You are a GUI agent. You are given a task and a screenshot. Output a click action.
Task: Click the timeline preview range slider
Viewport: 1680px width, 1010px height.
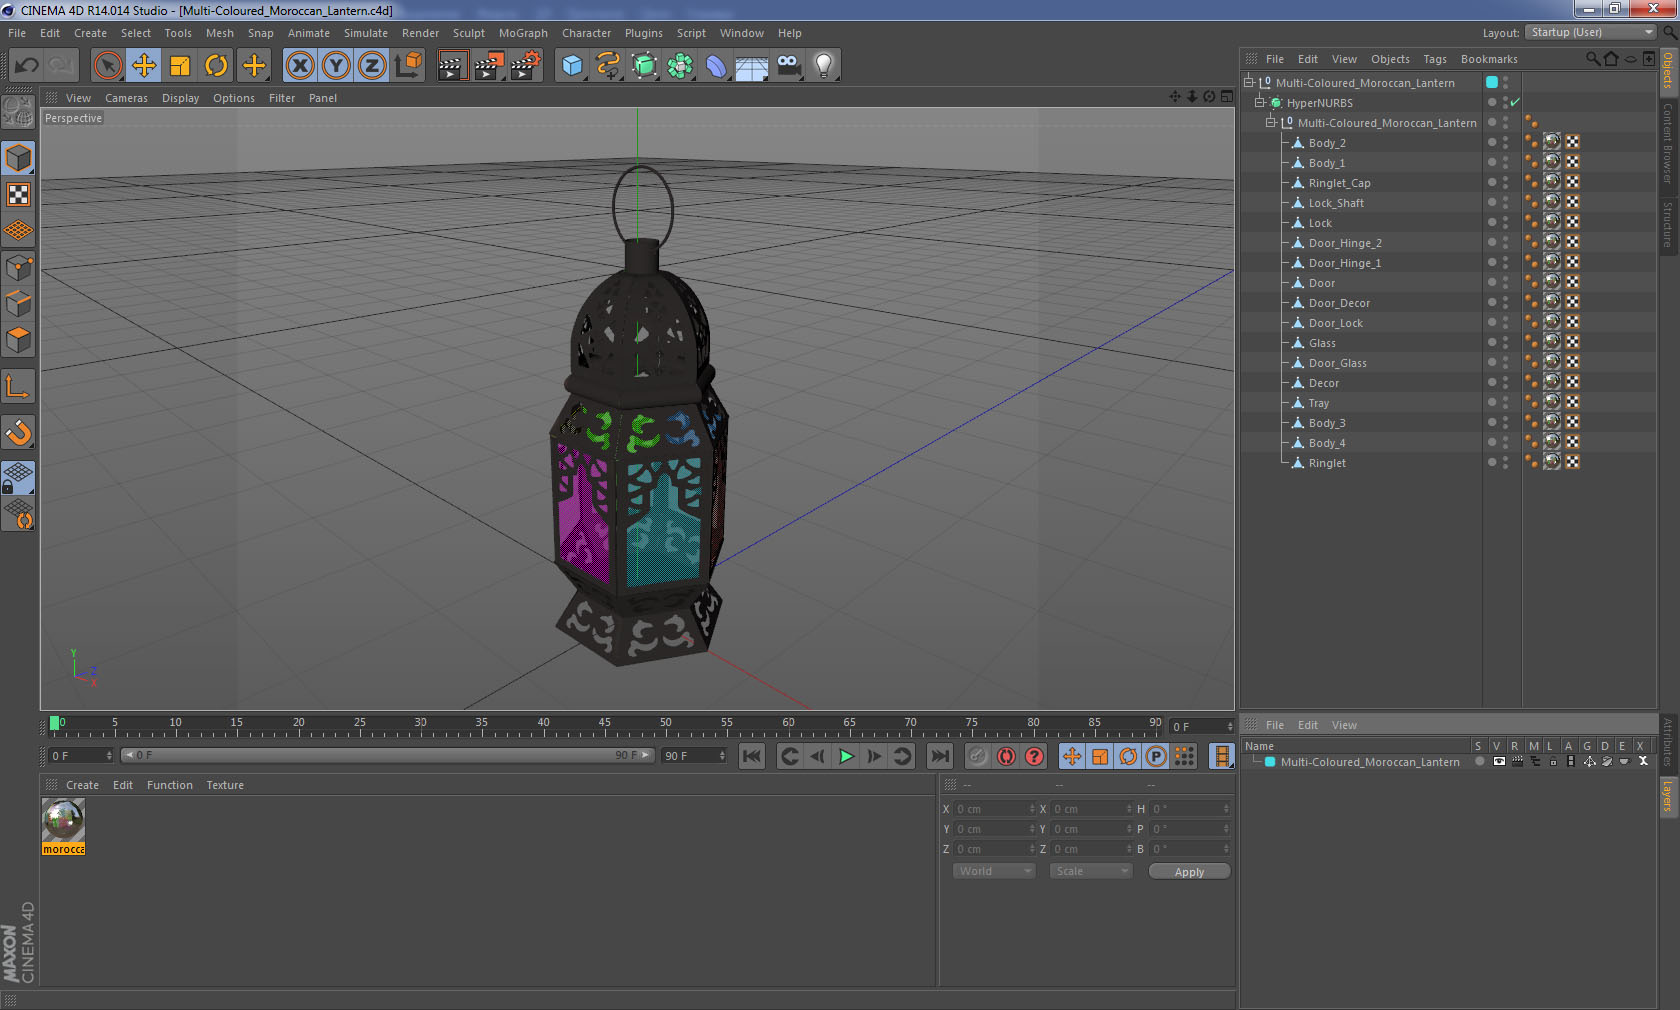(x=388, y=755)
